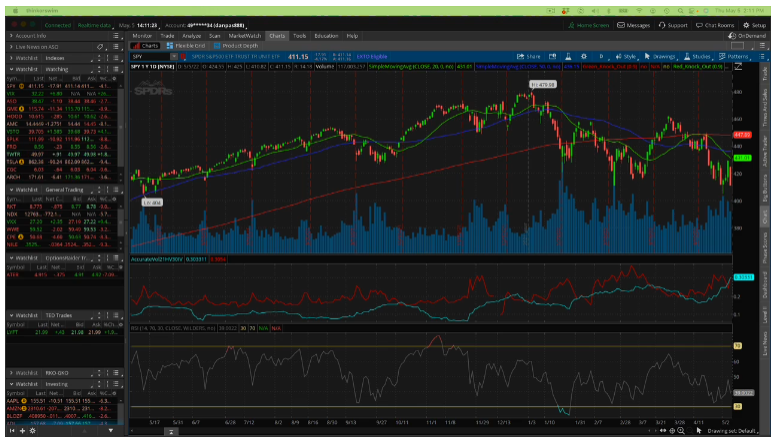Viewport: 780px width, 442px height.
Task: Collapse the Investing watchlist
Action: point(11,384)
